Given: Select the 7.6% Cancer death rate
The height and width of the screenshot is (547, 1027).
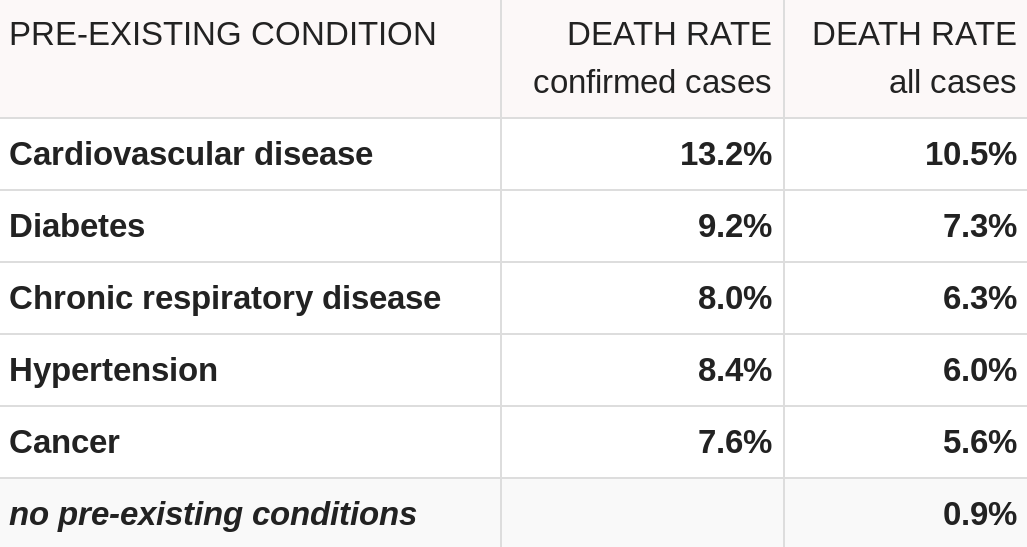Looking at the screenshot, I should point(734,442).
